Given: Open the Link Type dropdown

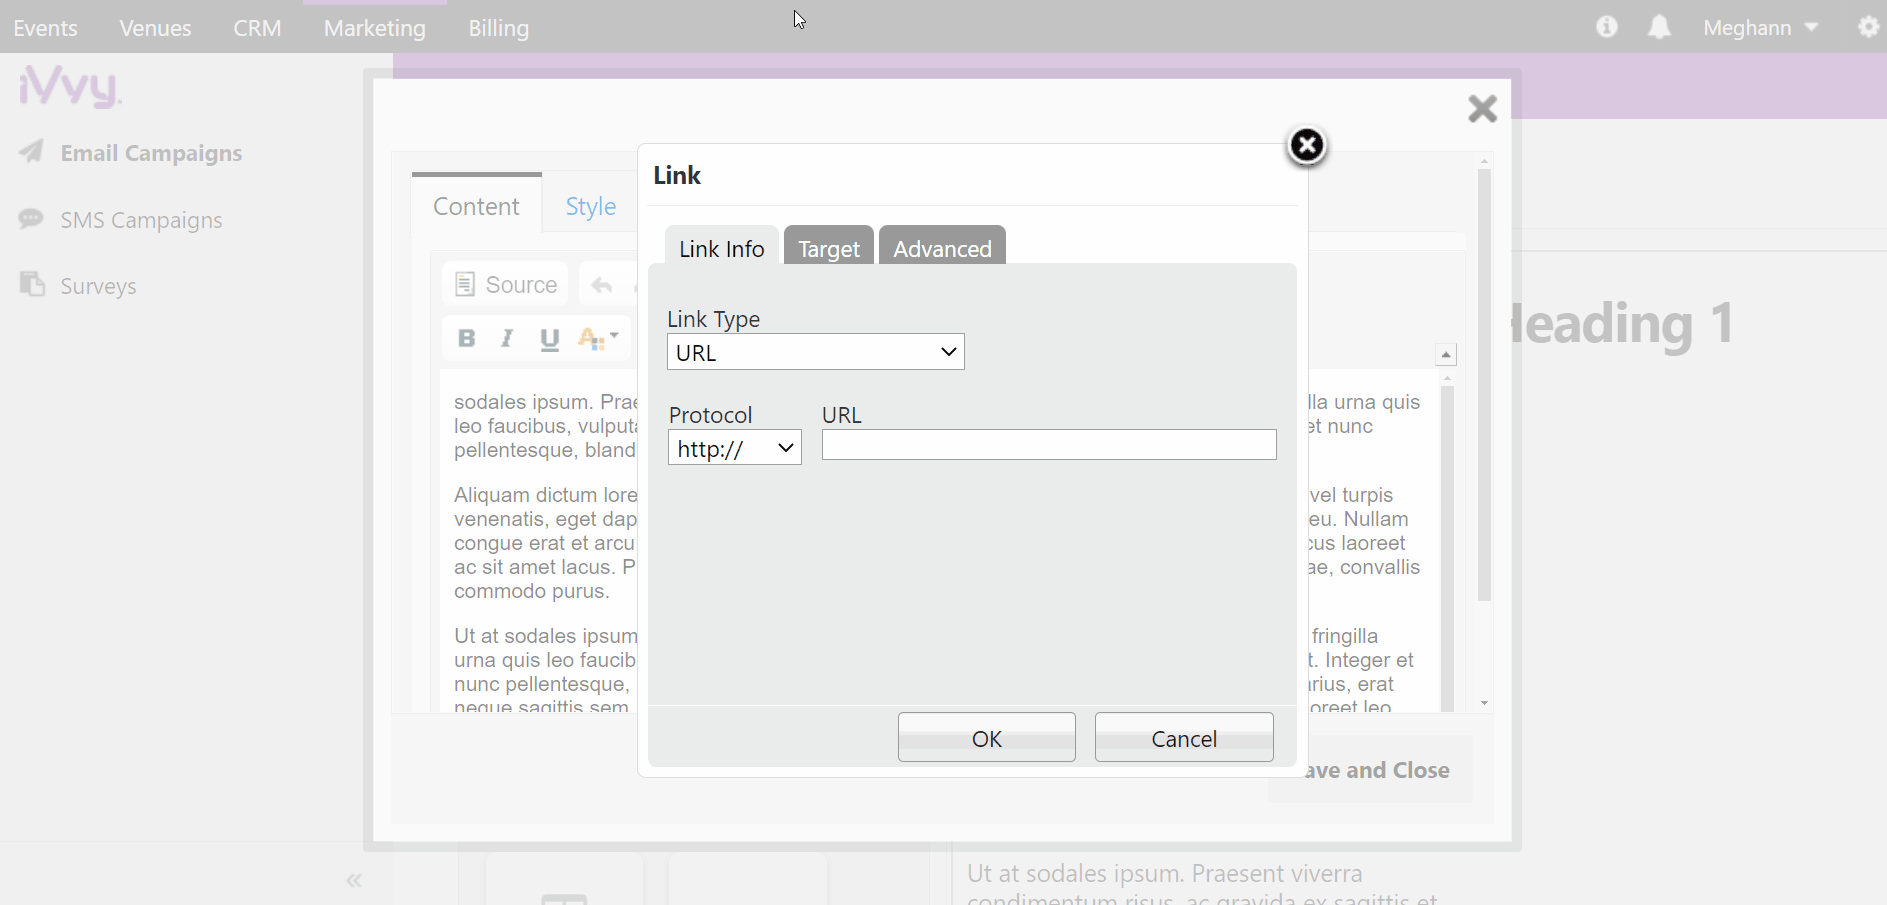Looking at the screenshot, I should 815,352.
